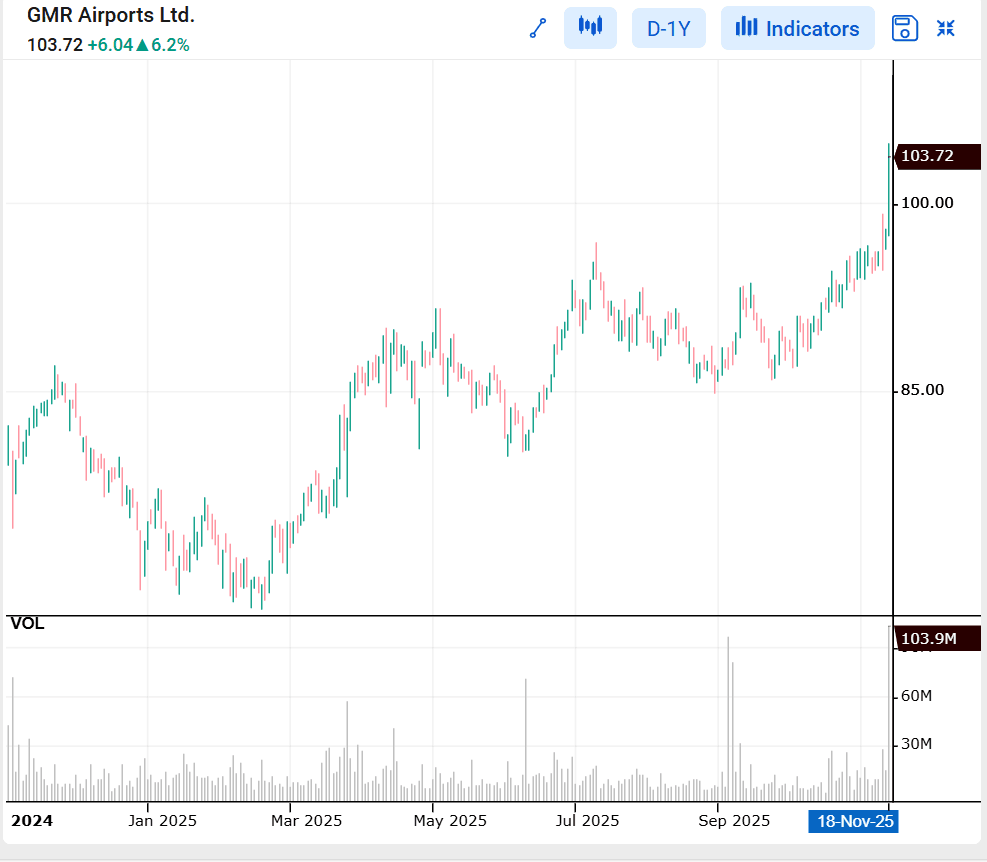Click the 100.00 price axis label
987x862 pixels.
pos(927,203)
